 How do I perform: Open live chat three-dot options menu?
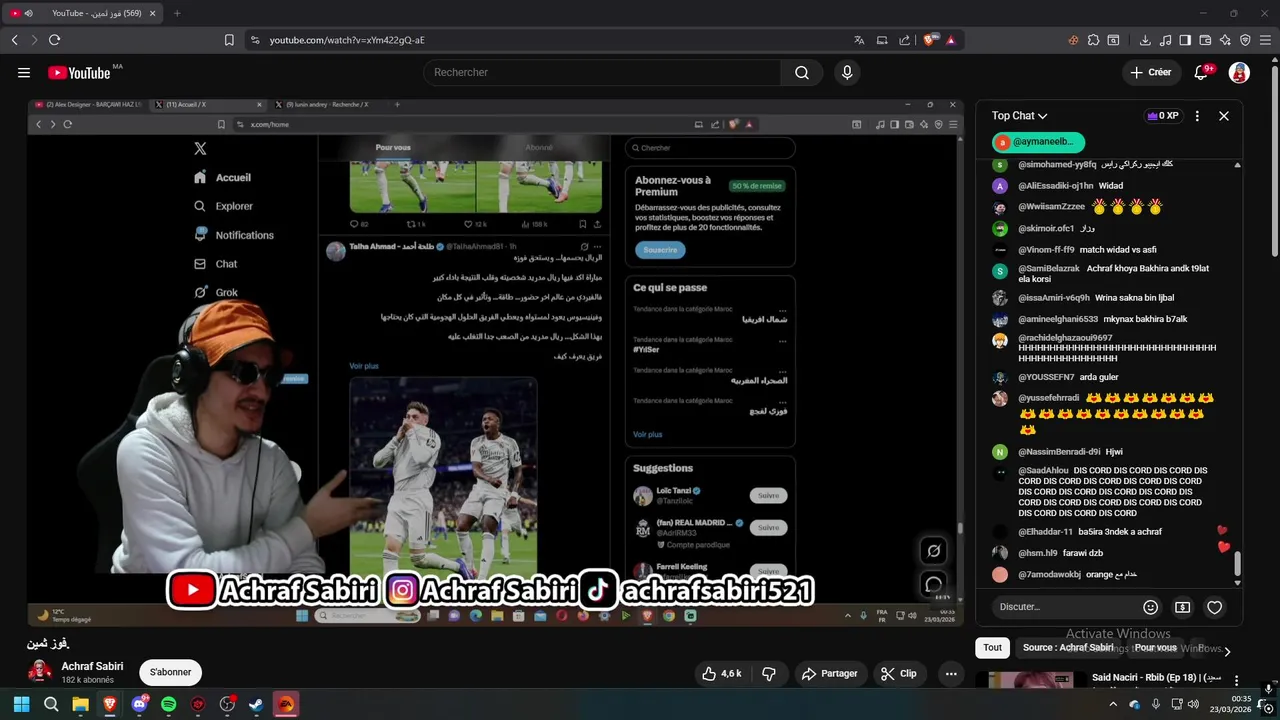(1197, 116)
